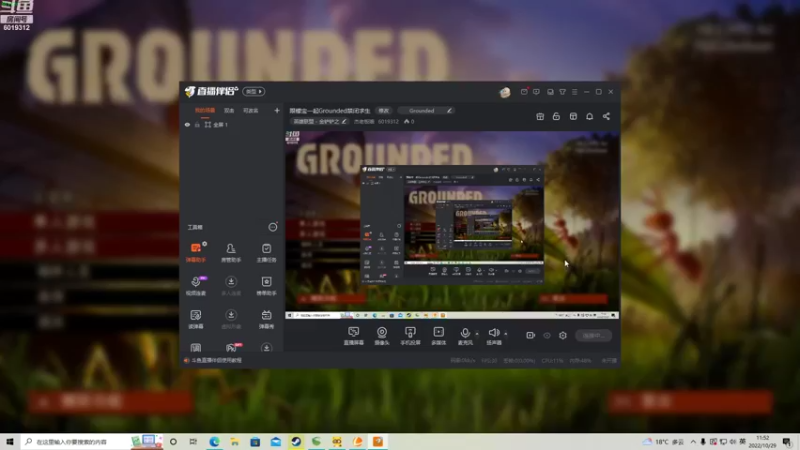This screenshot has width=800, height=450.
Task: Toggle lock of the 全屏 1 source
Action: (197, 124)
